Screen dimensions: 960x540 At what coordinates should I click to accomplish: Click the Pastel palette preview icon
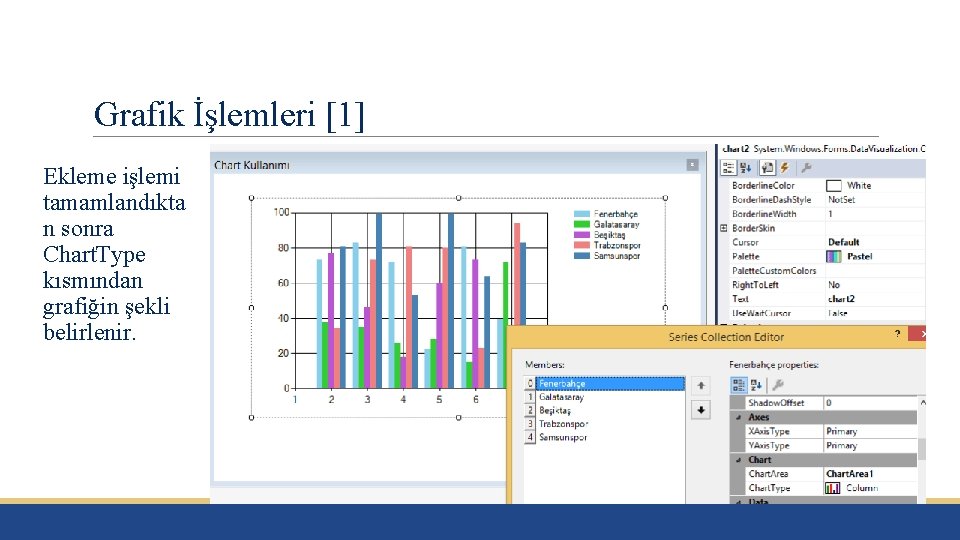click(834, 257)
